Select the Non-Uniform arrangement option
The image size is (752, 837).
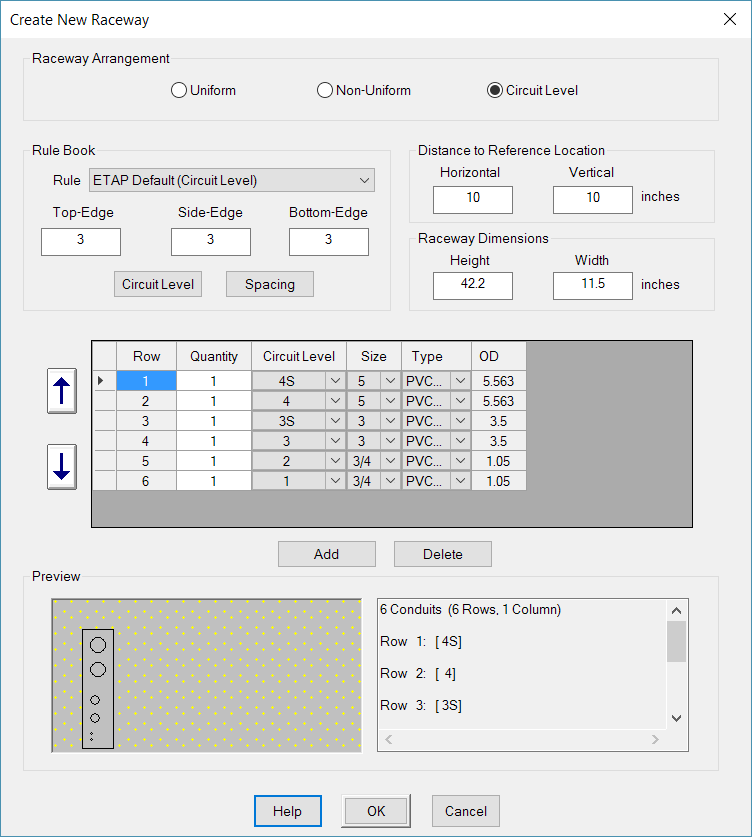click(x=325, y=91)
